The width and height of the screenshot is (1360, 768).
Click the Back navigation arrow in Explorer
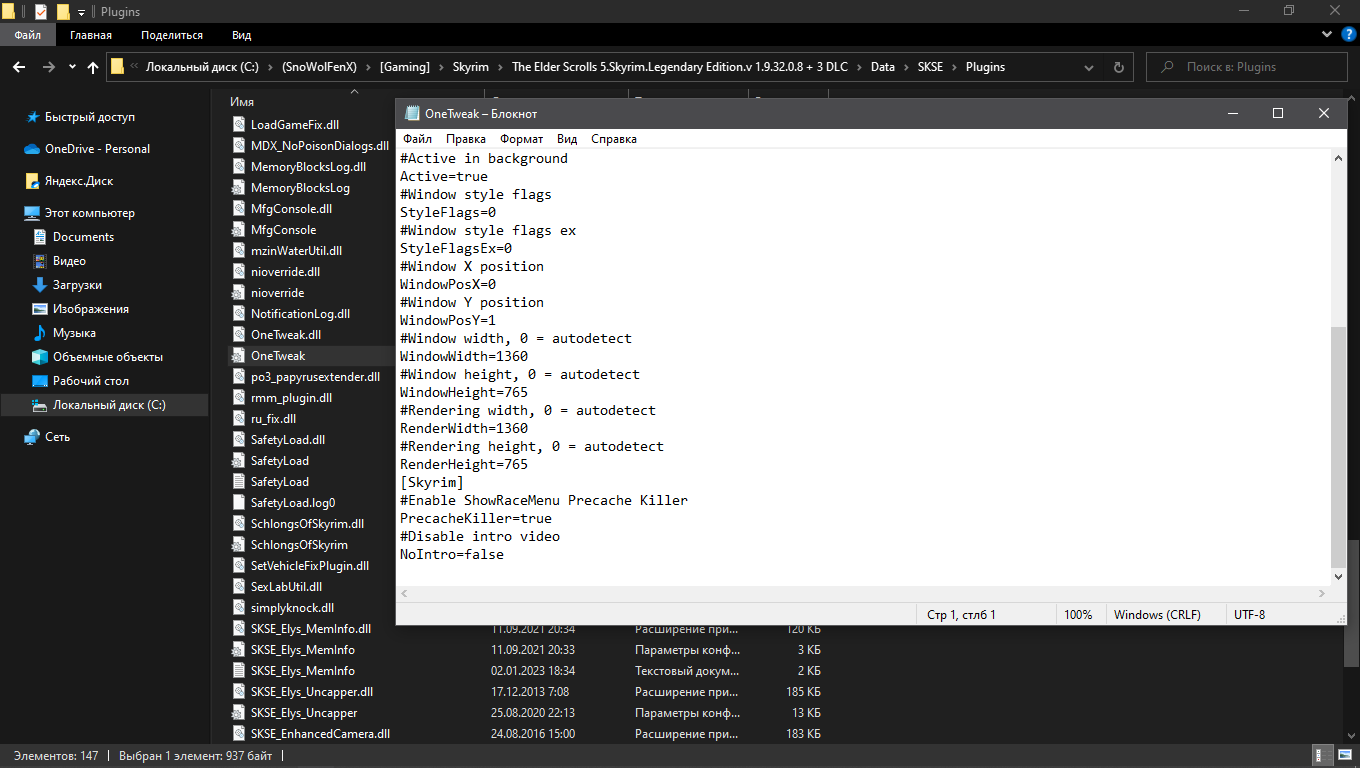[17, 67]
